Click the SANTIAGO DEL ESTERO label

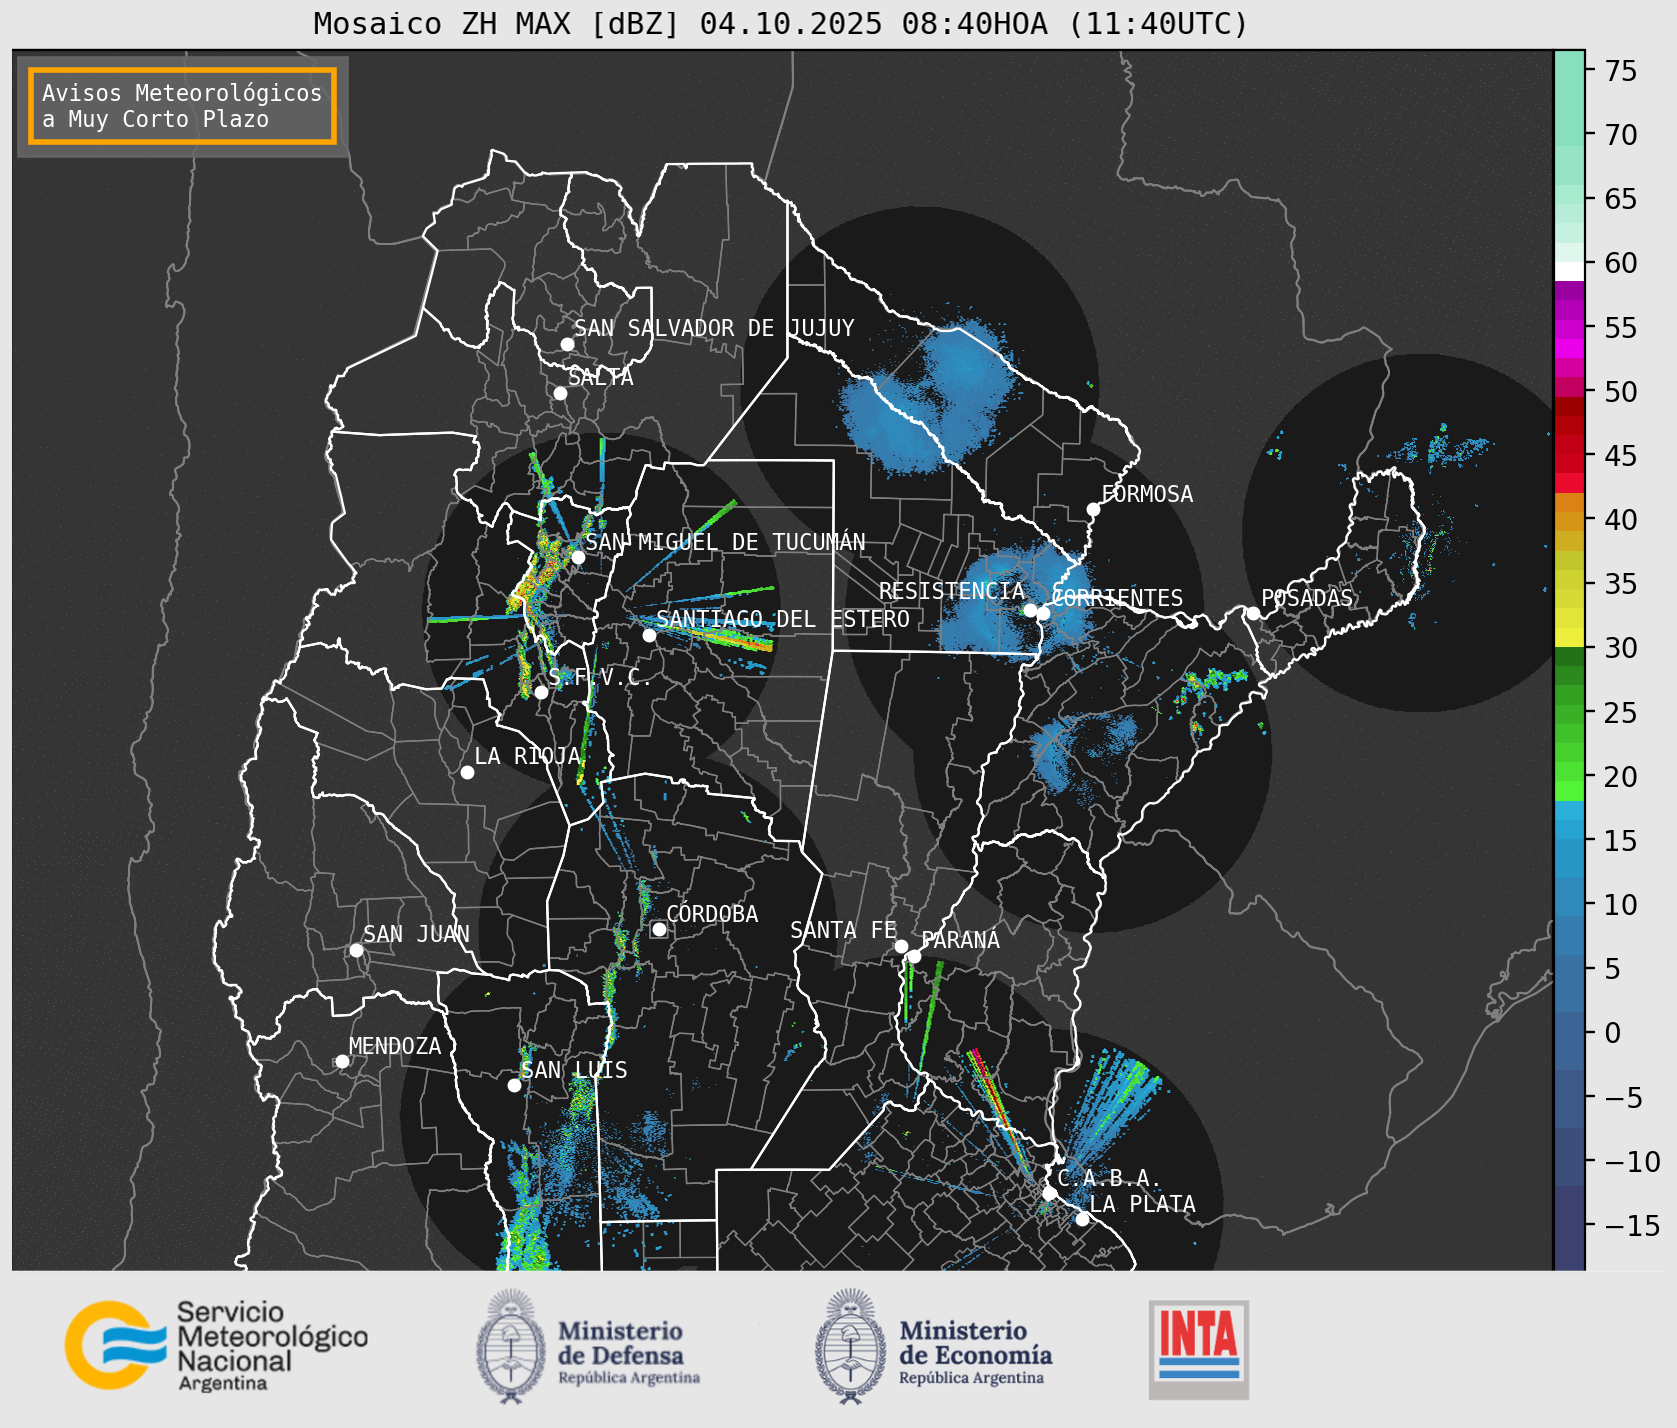tap(783, 619)
